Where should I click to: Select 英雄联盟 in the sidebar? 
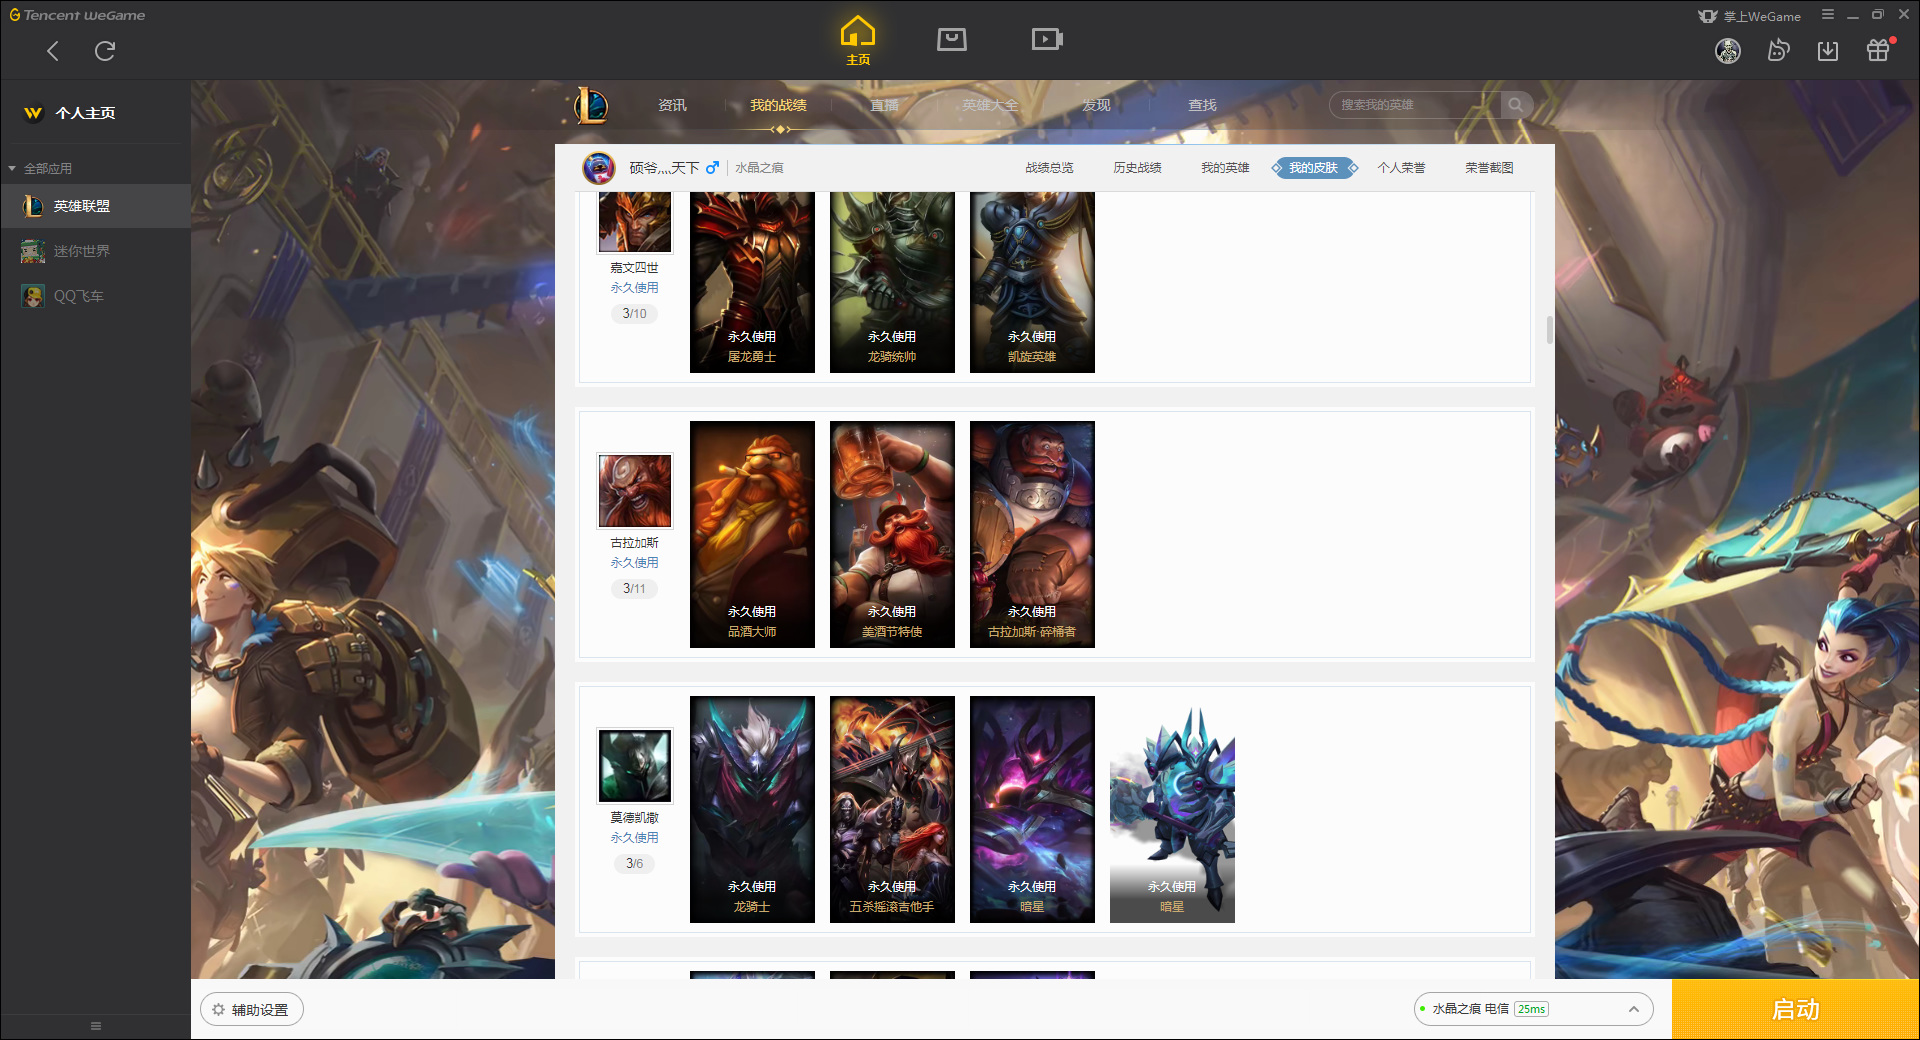click(x=95, y=206)
